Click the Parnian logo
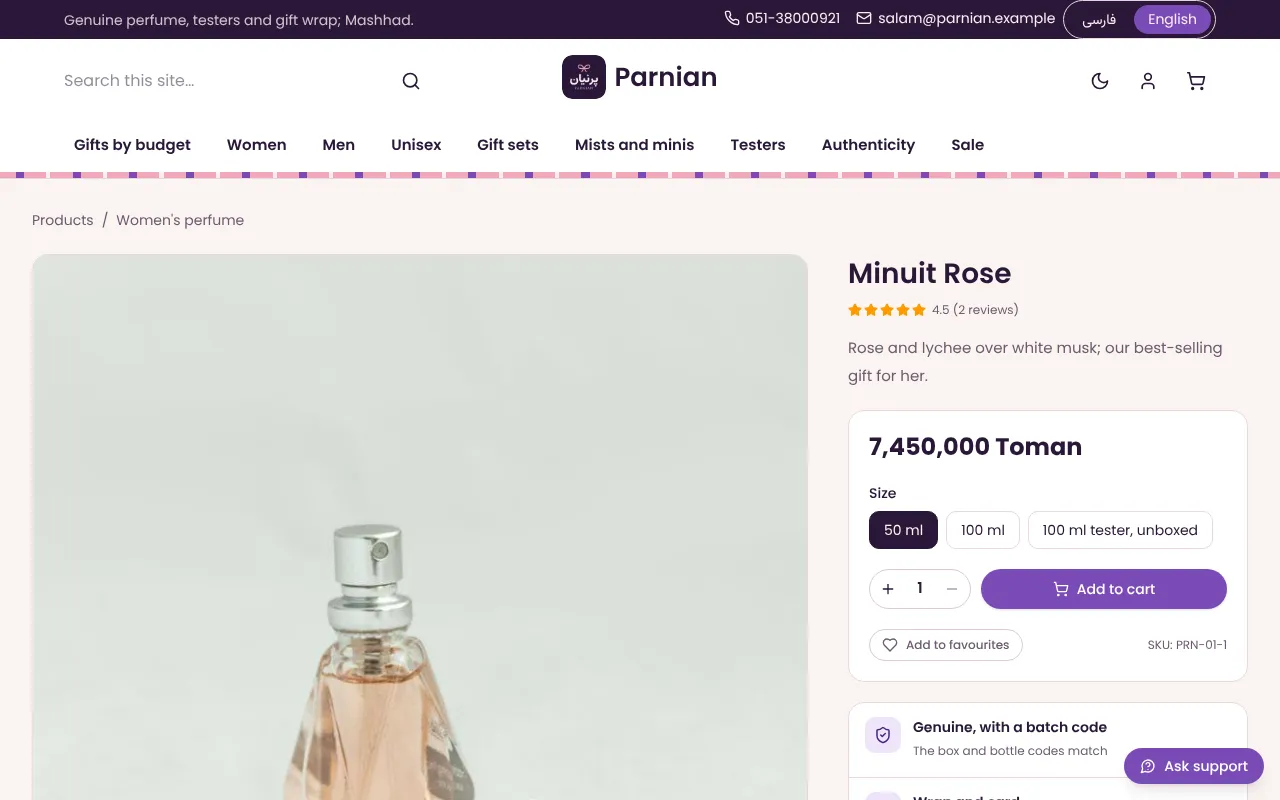 tap(639, 77)
